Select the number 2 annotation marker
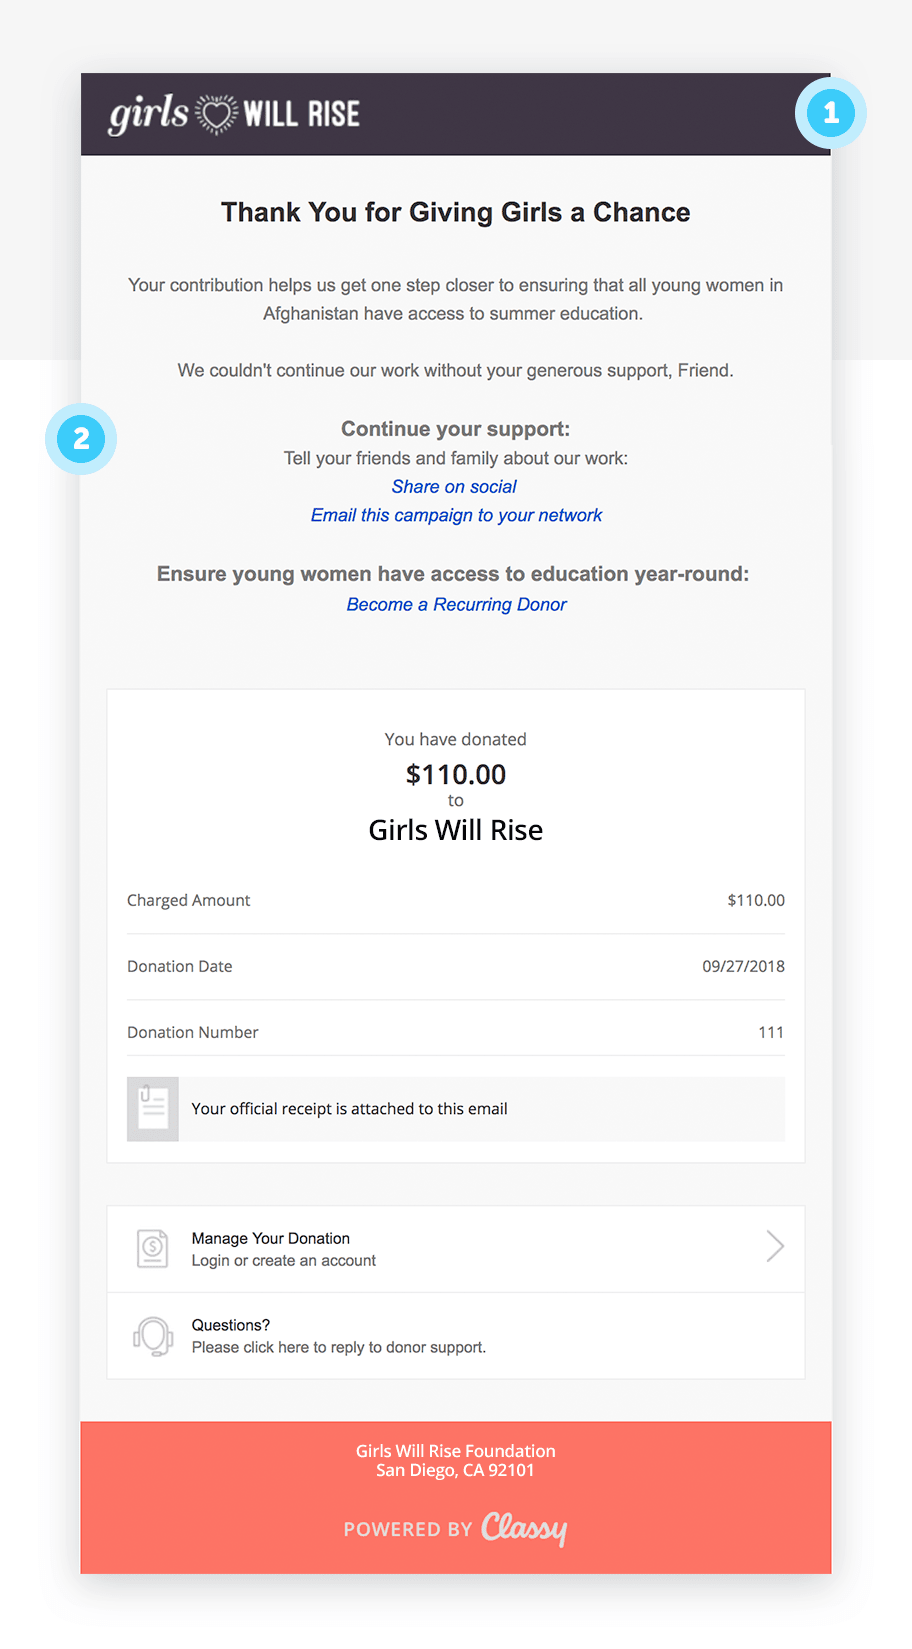912x1649 pixels. [x=81, y=439]
